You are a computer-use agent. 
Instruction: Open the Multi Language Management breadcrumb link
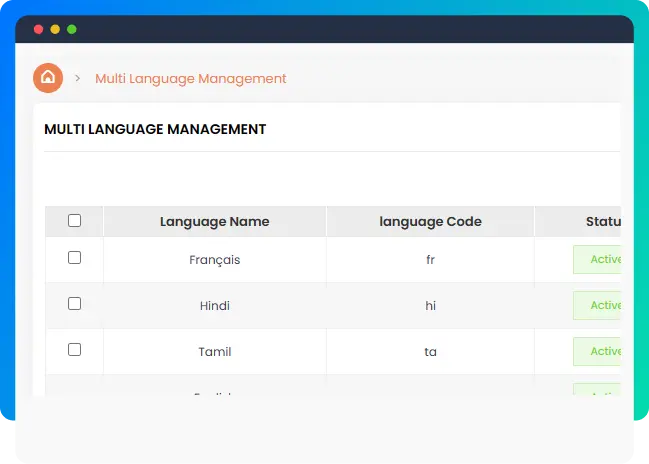coord(190,78)
